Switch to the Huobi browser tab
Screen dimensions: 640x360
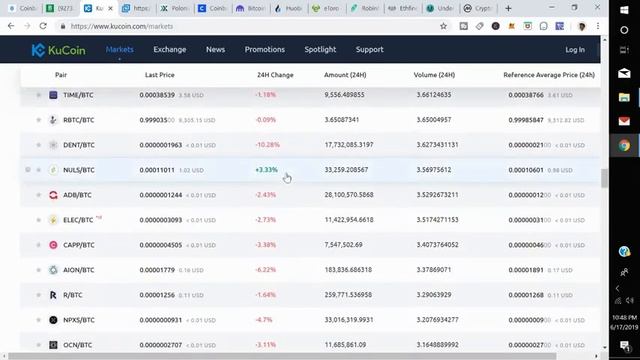[288, 8]
